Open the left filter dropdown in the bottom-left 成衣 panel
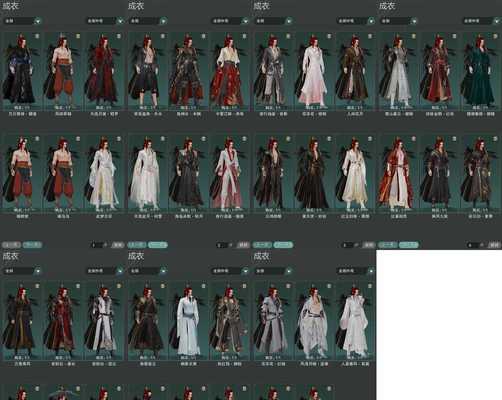This screenshot has width=502, height=400. 23,271
